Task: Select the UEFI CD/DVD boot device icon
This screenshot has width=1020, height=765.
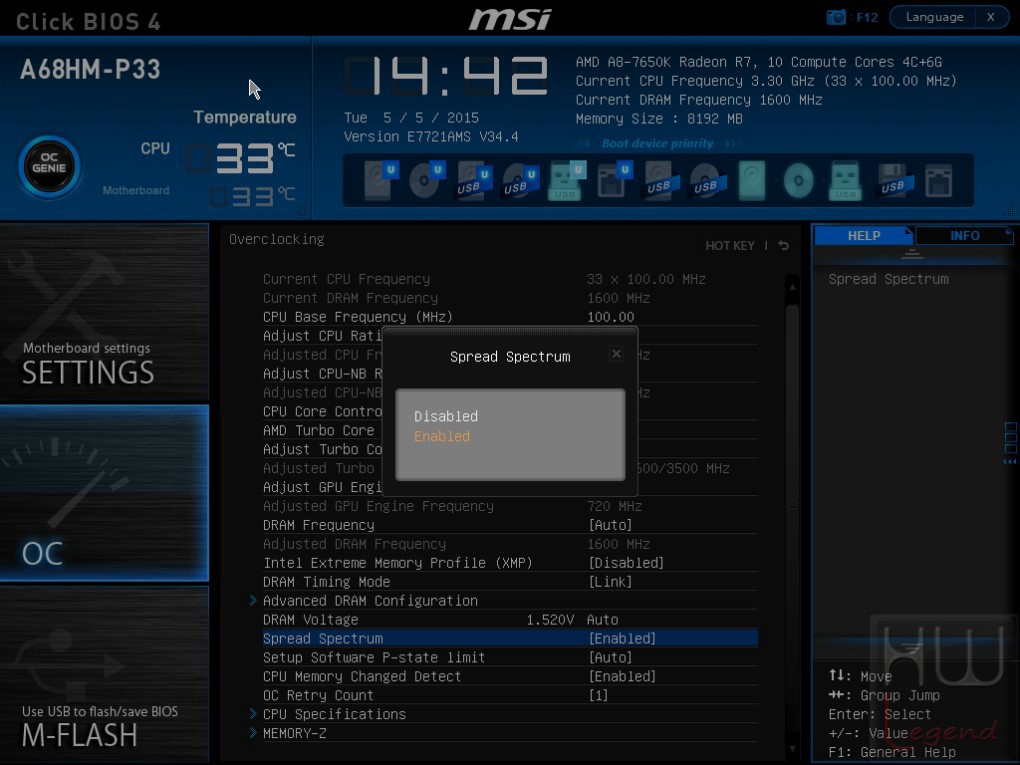Action: pos(427,180)
